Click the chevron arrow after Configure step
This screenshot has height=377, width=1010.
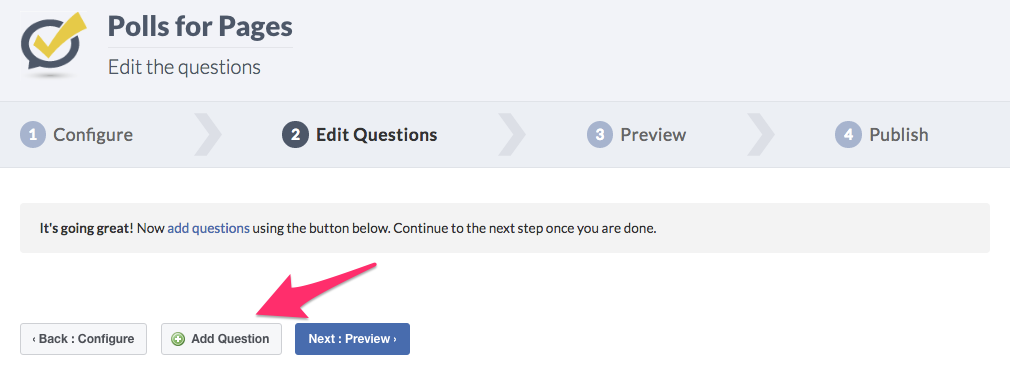click(x=207, y=135)
